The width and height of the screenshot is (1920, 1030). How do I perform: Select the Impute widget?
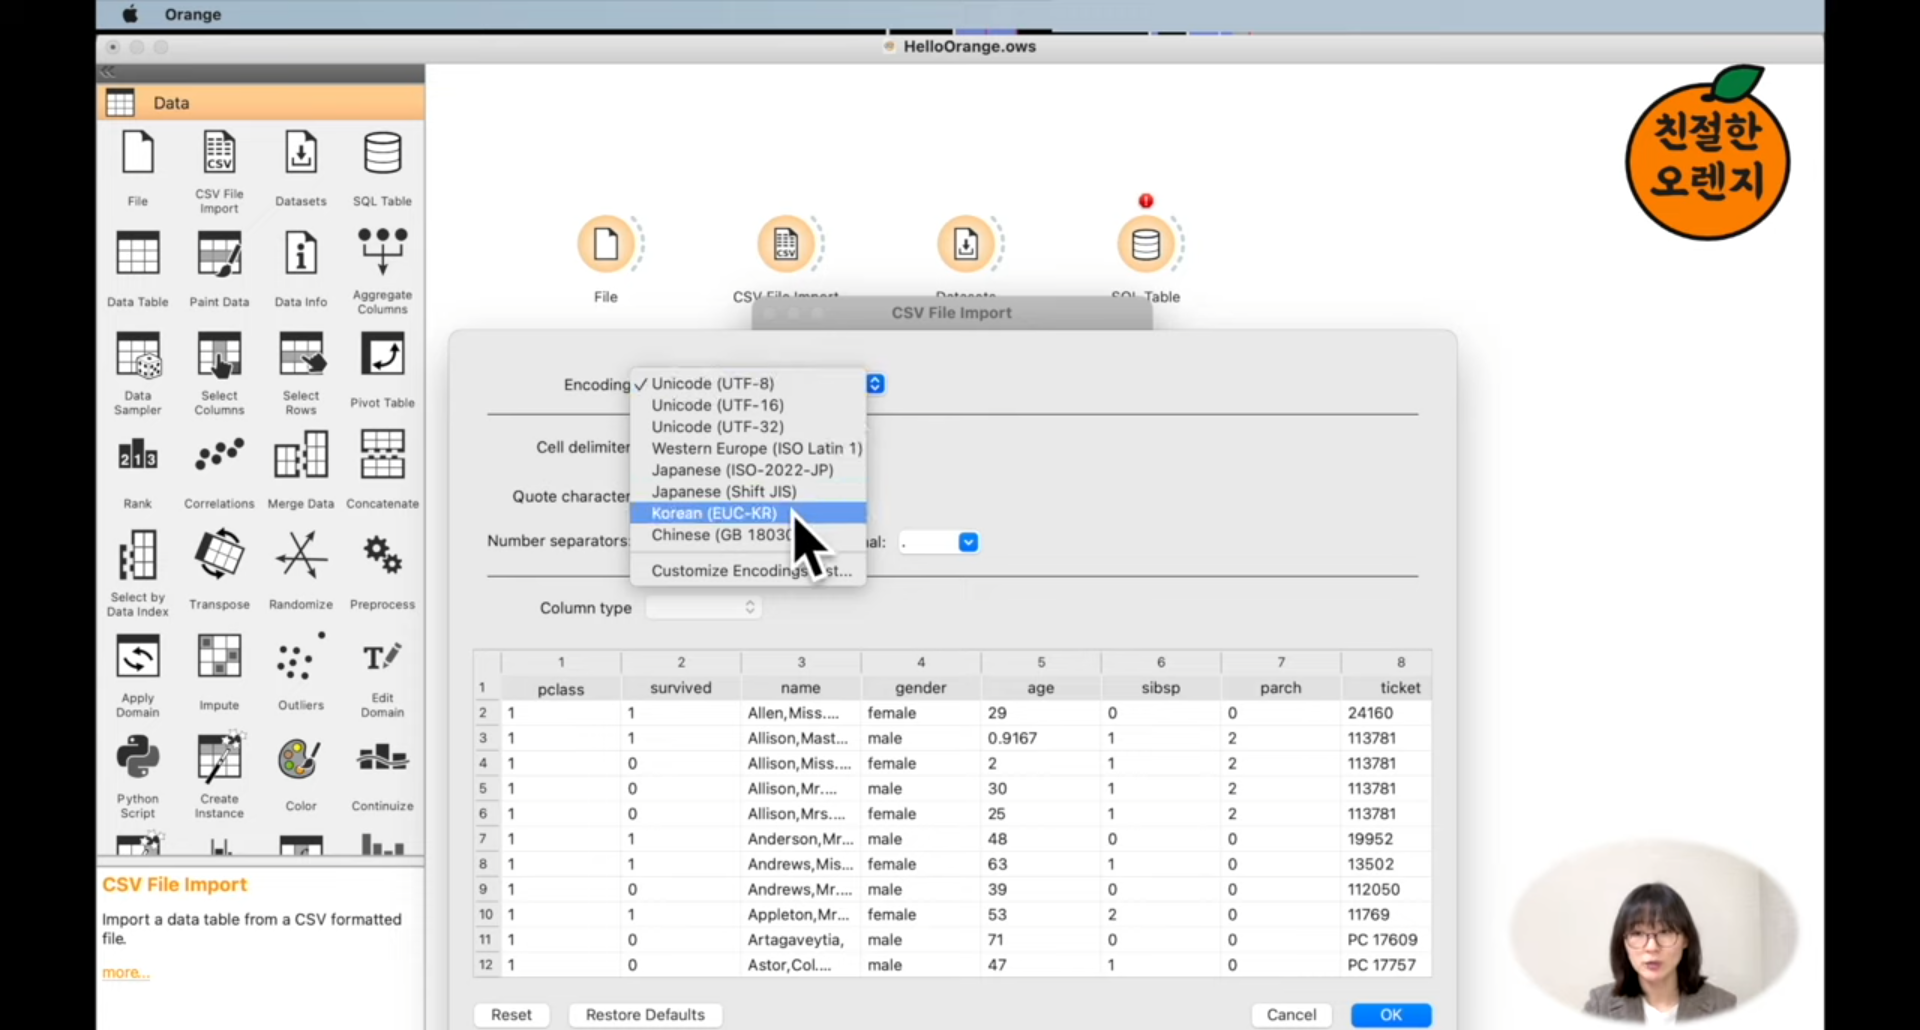219,673
